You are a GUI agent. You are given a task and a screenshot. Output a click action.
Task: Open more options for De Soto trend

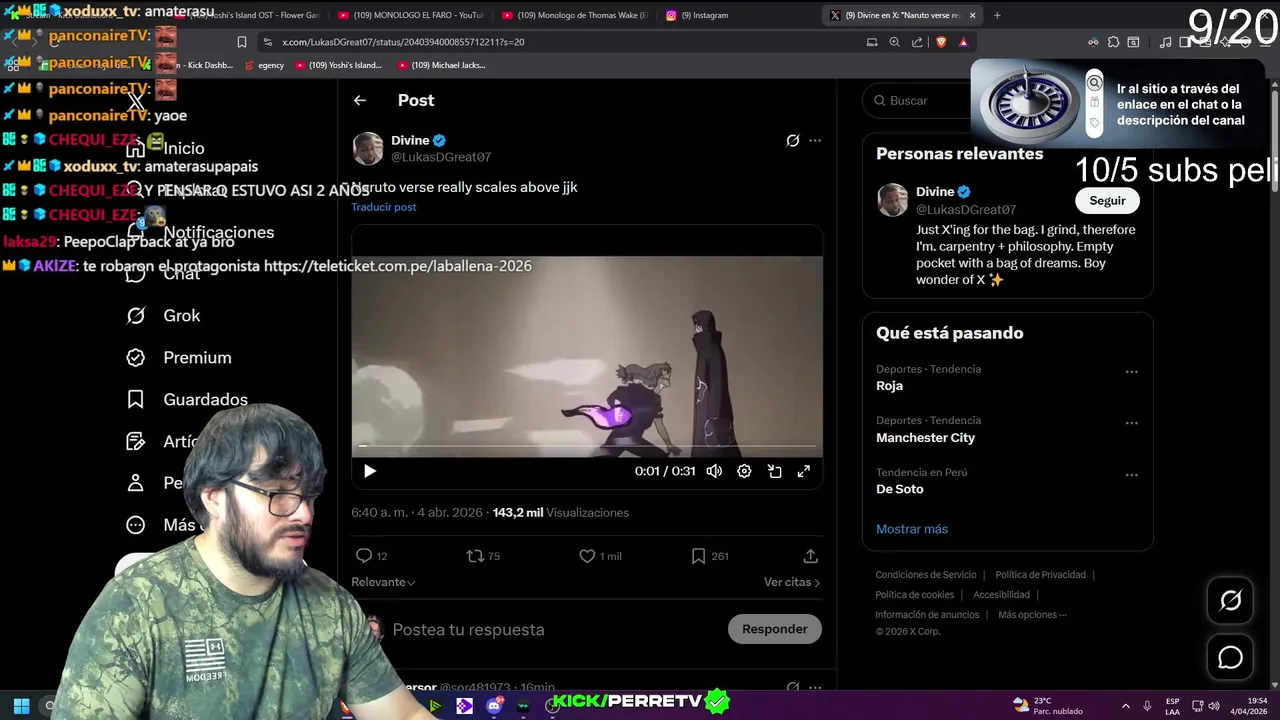click(1131, 475)
